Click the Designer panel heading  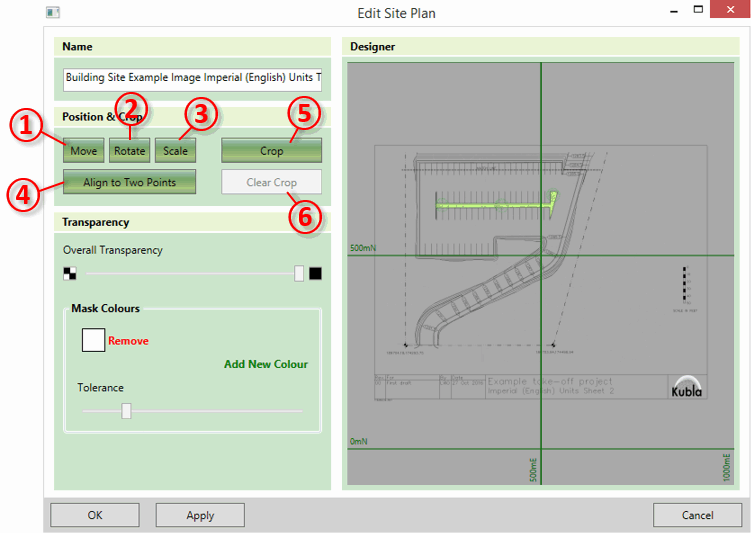tap(373, 46)
